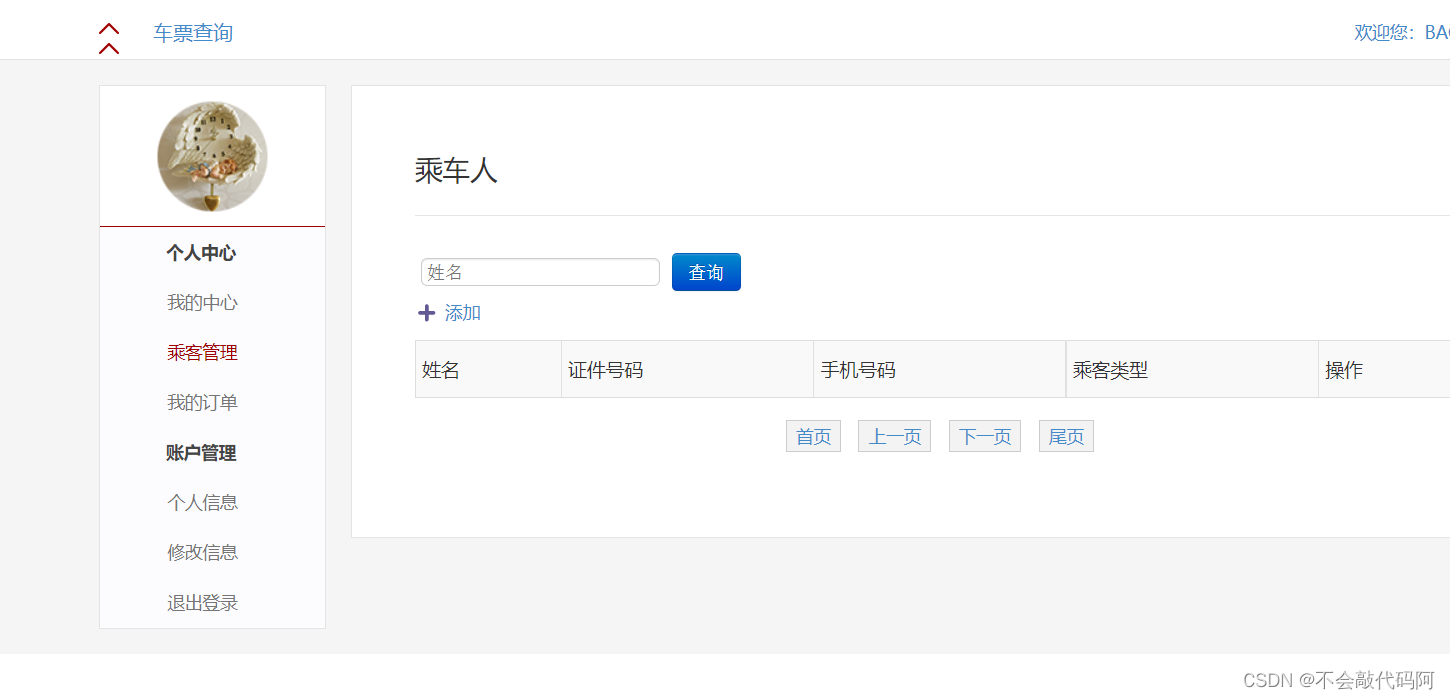Click the user avatar picture
The width and height of the screenshot is (1450, 699).
coord(212,155)
